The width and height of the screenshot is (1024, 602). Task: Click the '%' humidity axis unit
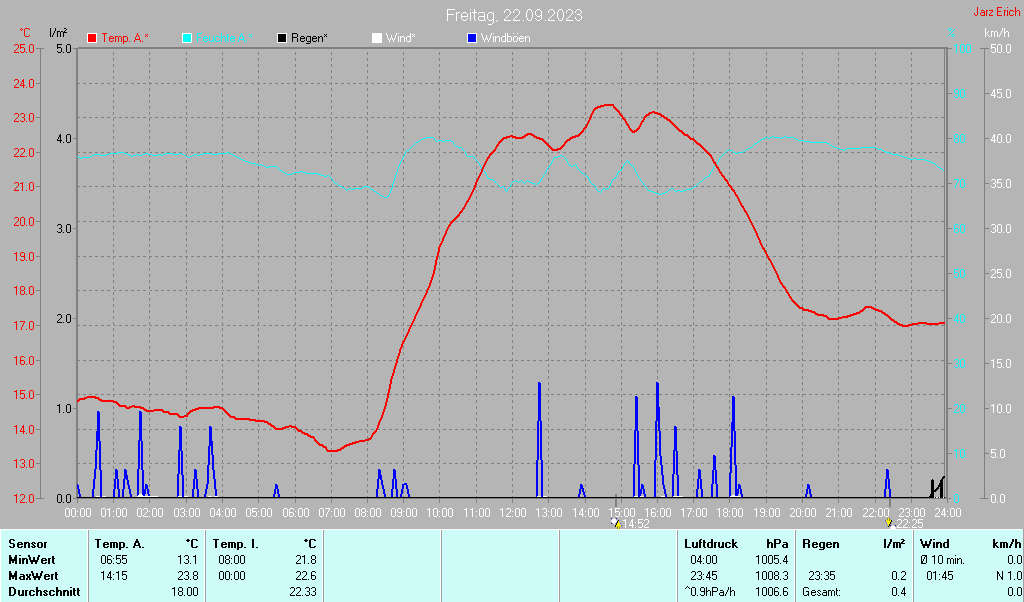coord(952,33)
